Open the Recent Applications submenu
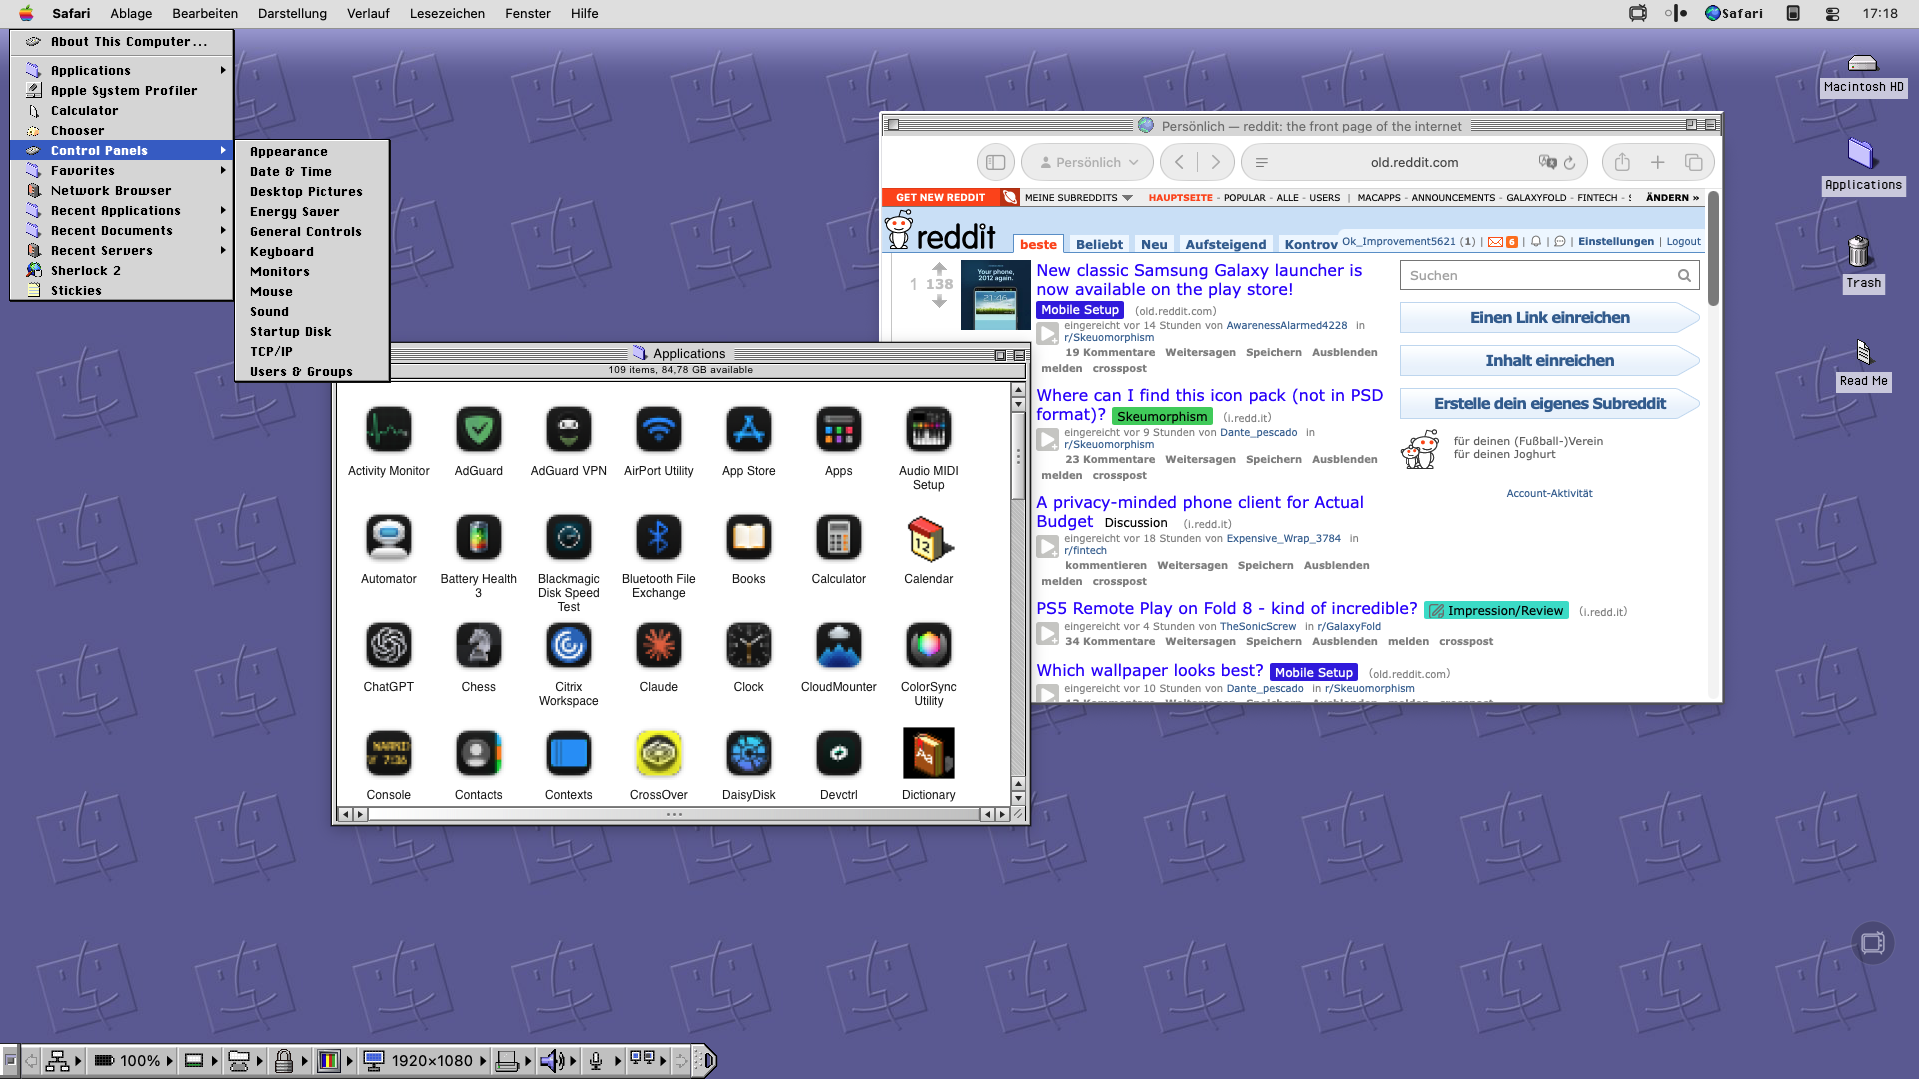Image resolution: width=1919 pixels, height=1079 pixels. click(122, 211)
